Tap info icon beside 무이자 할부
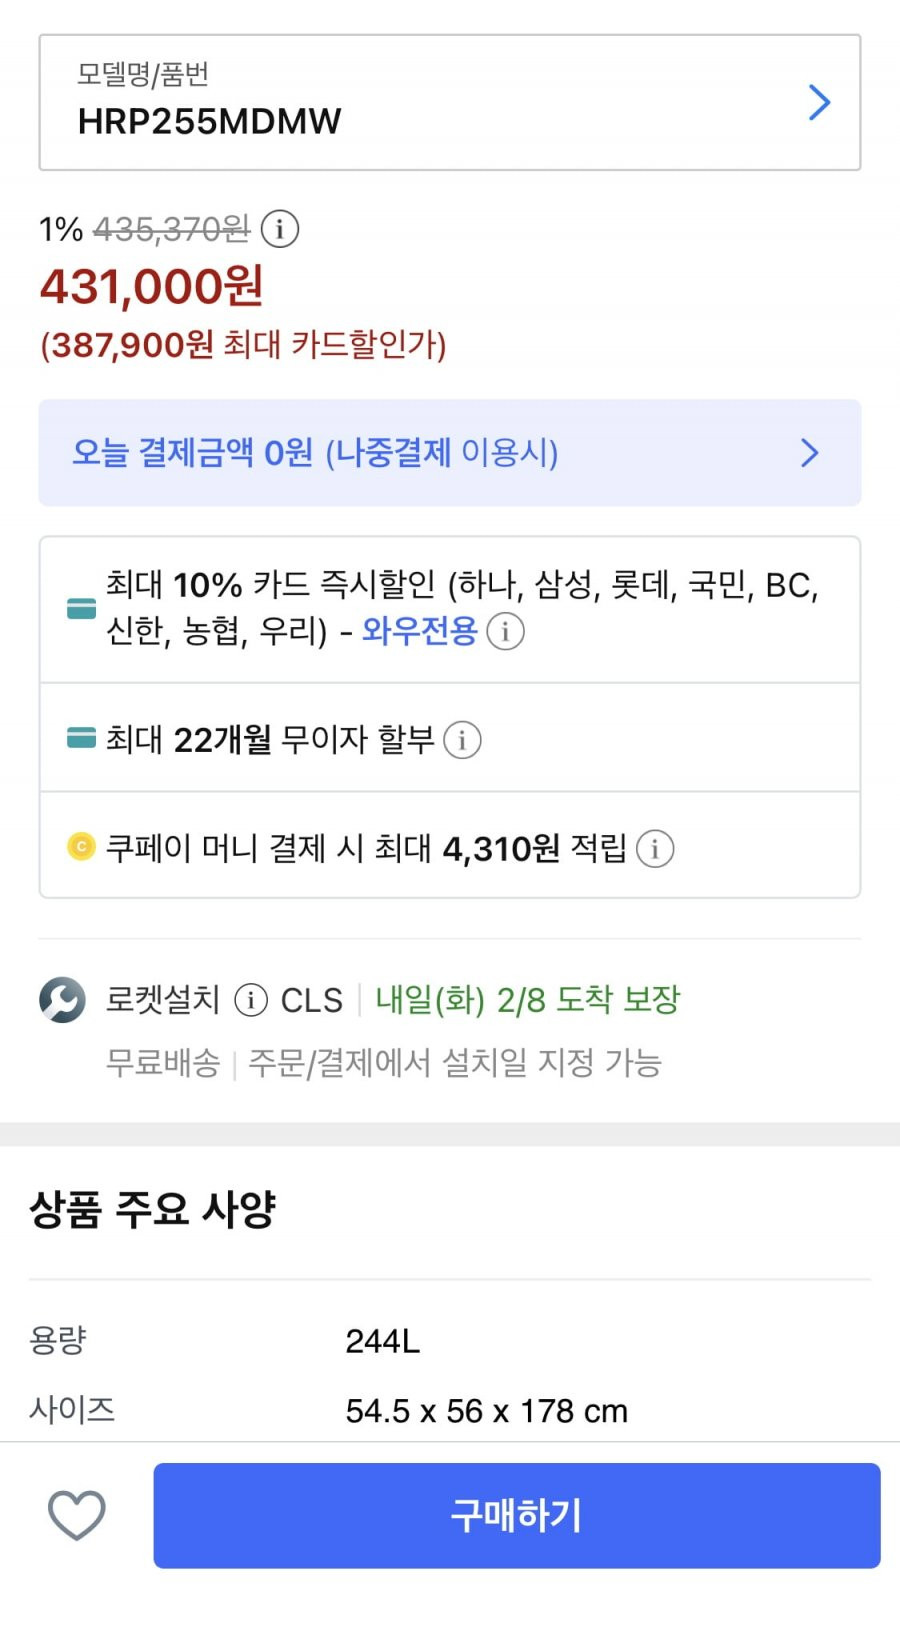Image resolution: width=900 pixels, height=1631 pixels. 462,740
